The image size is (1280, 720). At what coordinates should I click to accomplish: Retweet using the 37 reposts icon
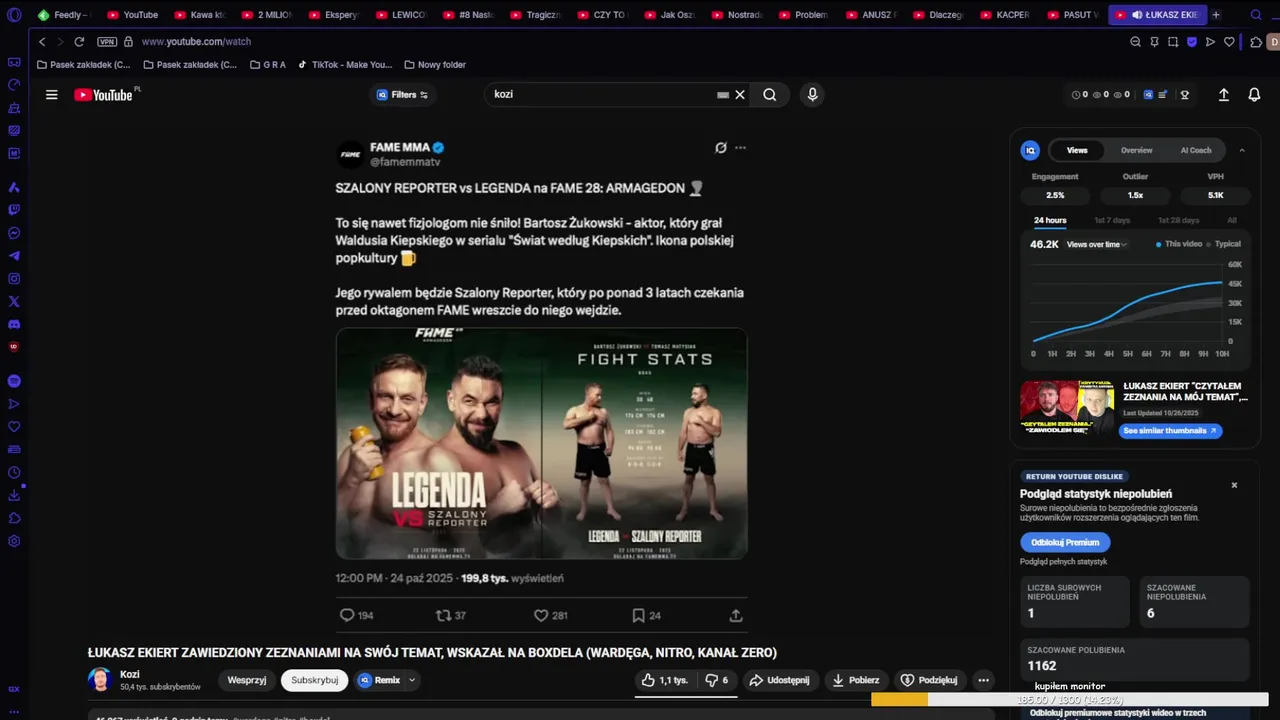(x=443, y=616)
